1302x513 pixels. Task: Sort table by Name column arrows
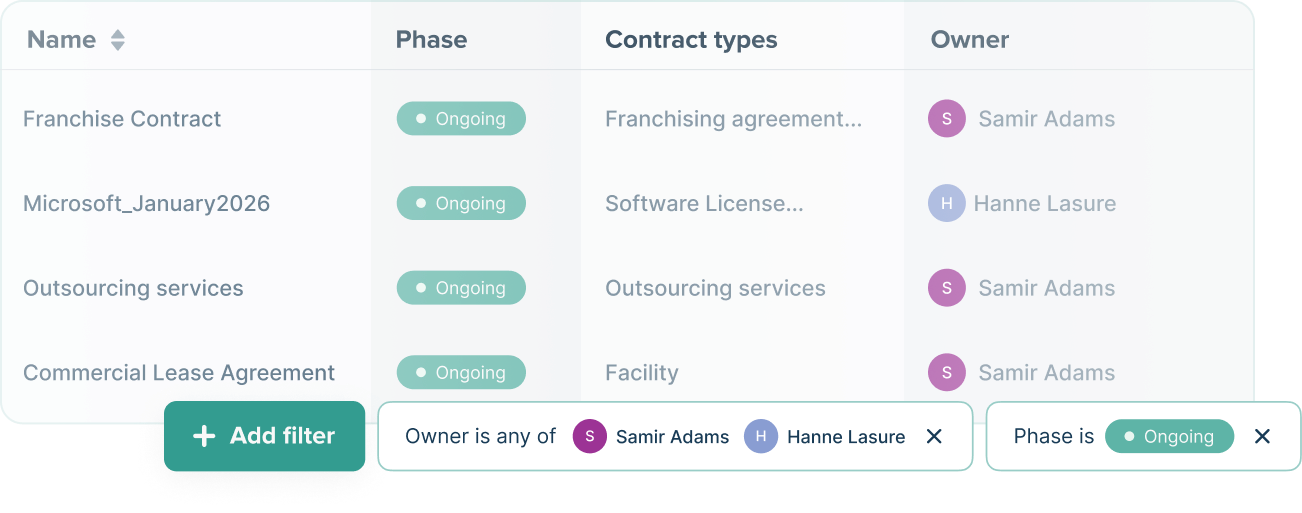118,40
